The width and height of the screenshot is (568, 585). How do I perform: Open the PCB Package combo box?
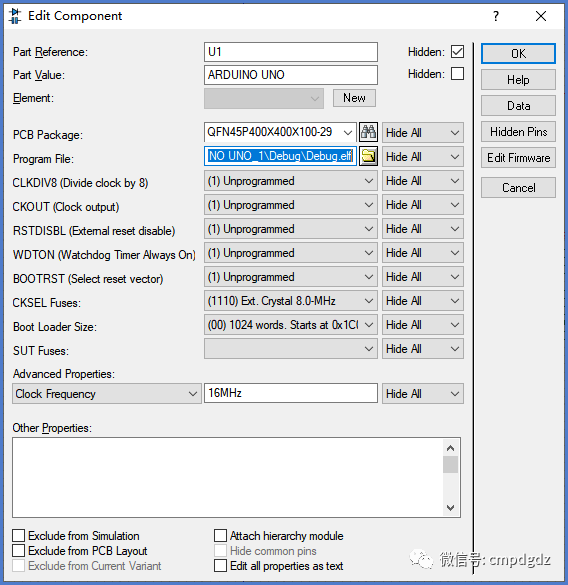tap(280, 132)
